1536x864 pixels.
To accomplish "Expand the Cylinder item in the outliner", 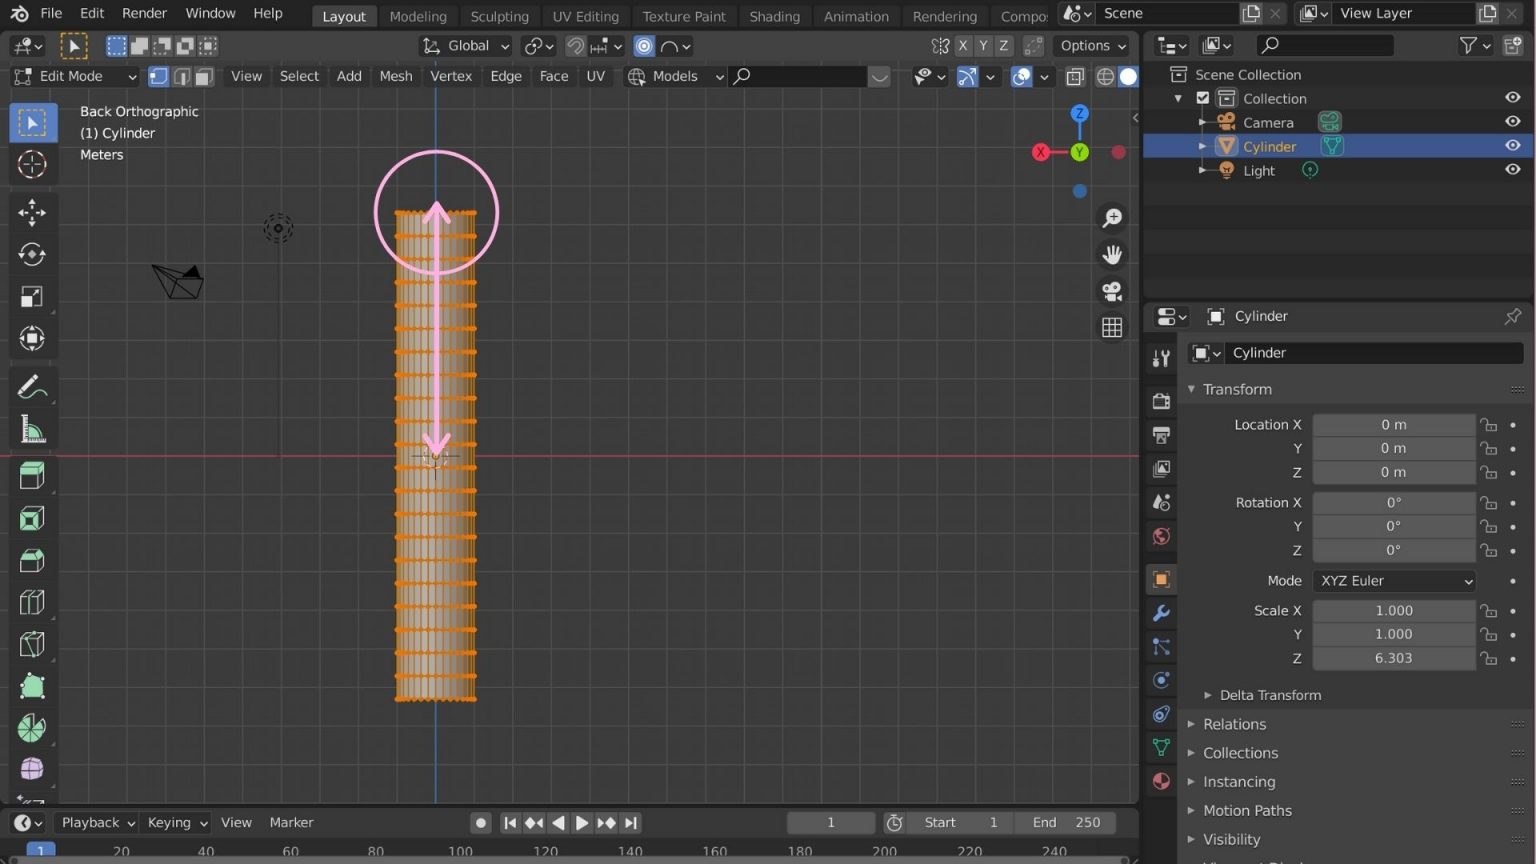I will (x=1203, y=146).
